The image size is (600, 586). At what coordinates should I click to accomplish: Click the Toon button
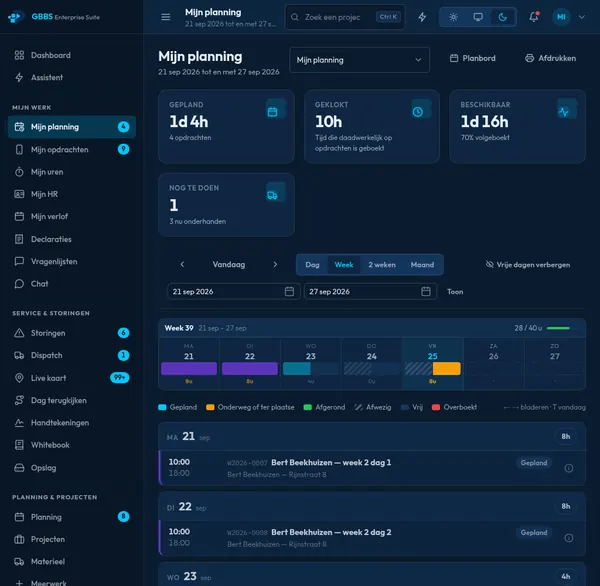click(x=455, y=292)
